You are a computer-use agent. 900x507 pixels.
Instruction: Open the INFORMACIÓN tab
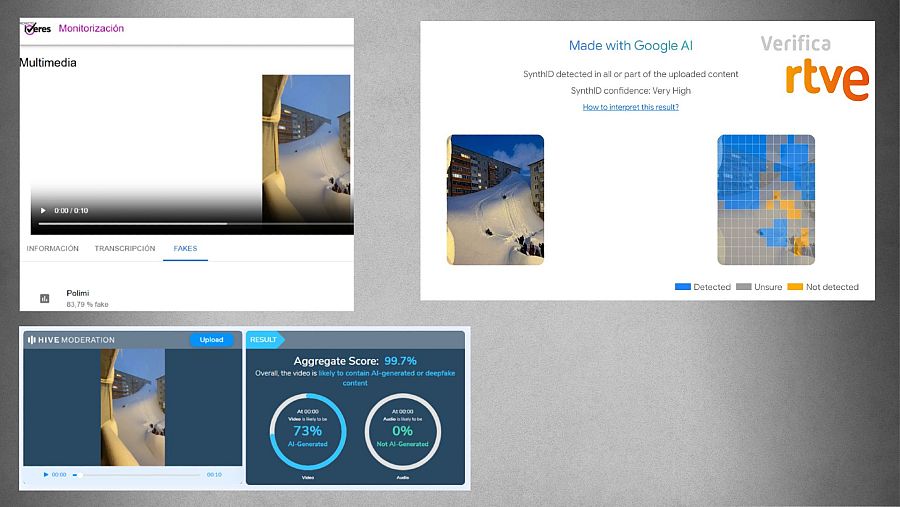(53, 249)
